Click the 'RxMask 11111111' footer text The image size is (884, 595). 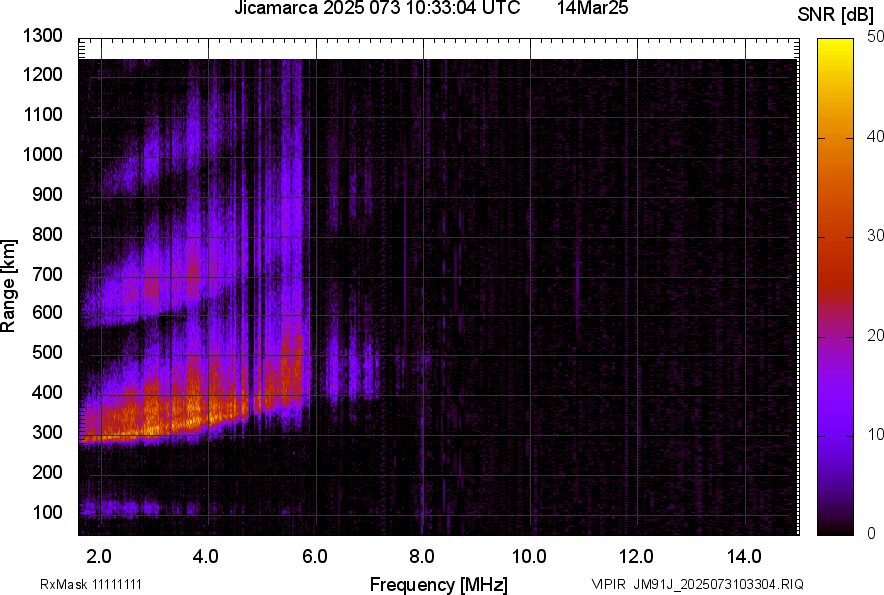tap(91, 584)
